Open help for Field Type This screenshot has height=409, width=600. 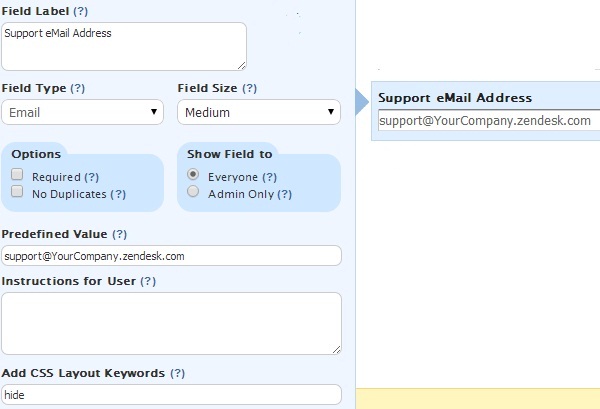pyautogui.click(x=77, y=88)
